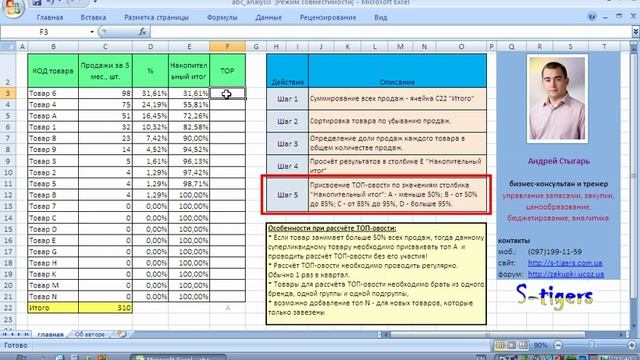
Task: Click the zoom slider handle
Action: coord(591,345)
